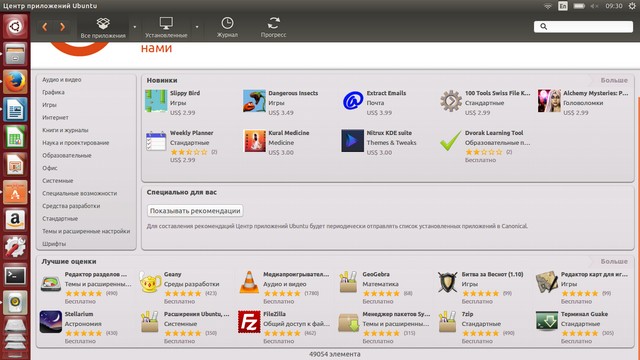Select the Средства разработки category
640x360 pixels.
click(71, 206)
